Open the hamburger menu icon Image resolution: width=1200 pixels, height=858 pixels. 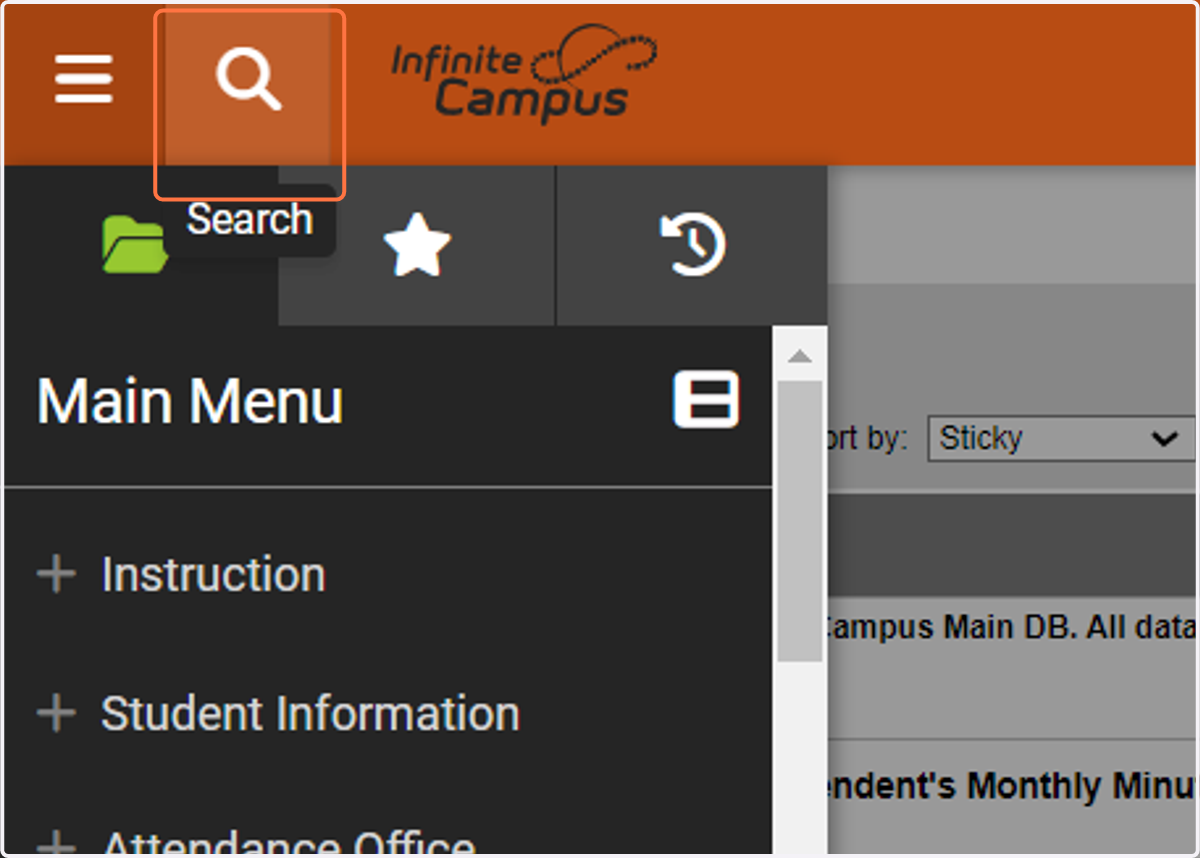point(83,79)
